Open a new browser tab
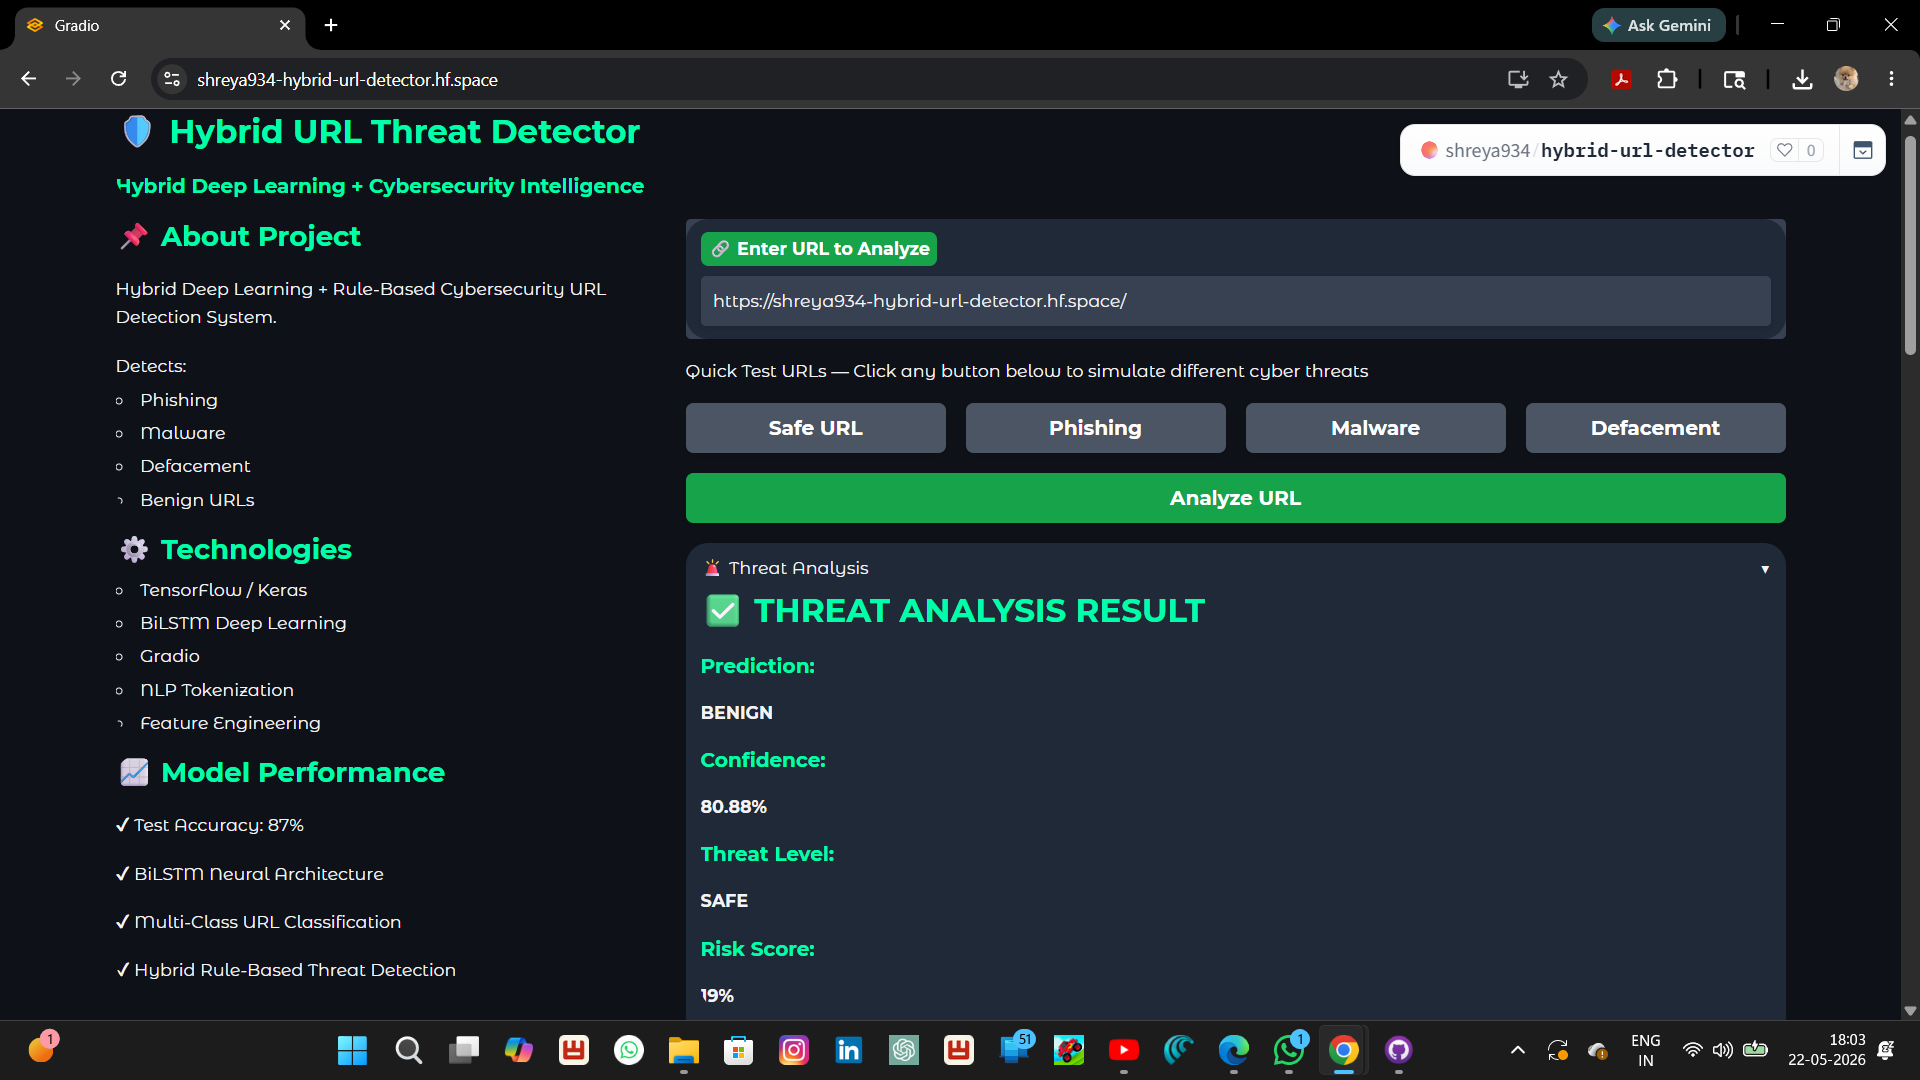This screenshot has width=1920, height=1080. pos(331,25)
